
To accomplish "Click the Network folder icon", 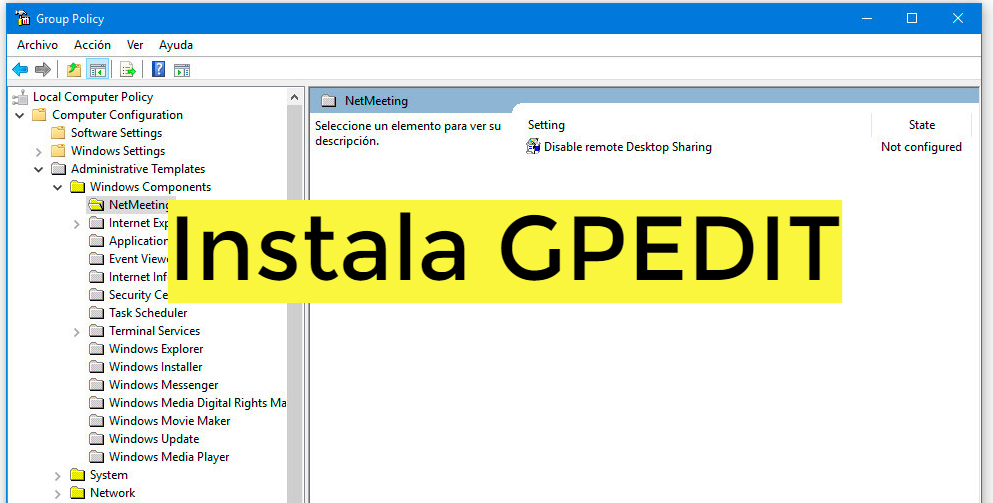I will 77,492.
